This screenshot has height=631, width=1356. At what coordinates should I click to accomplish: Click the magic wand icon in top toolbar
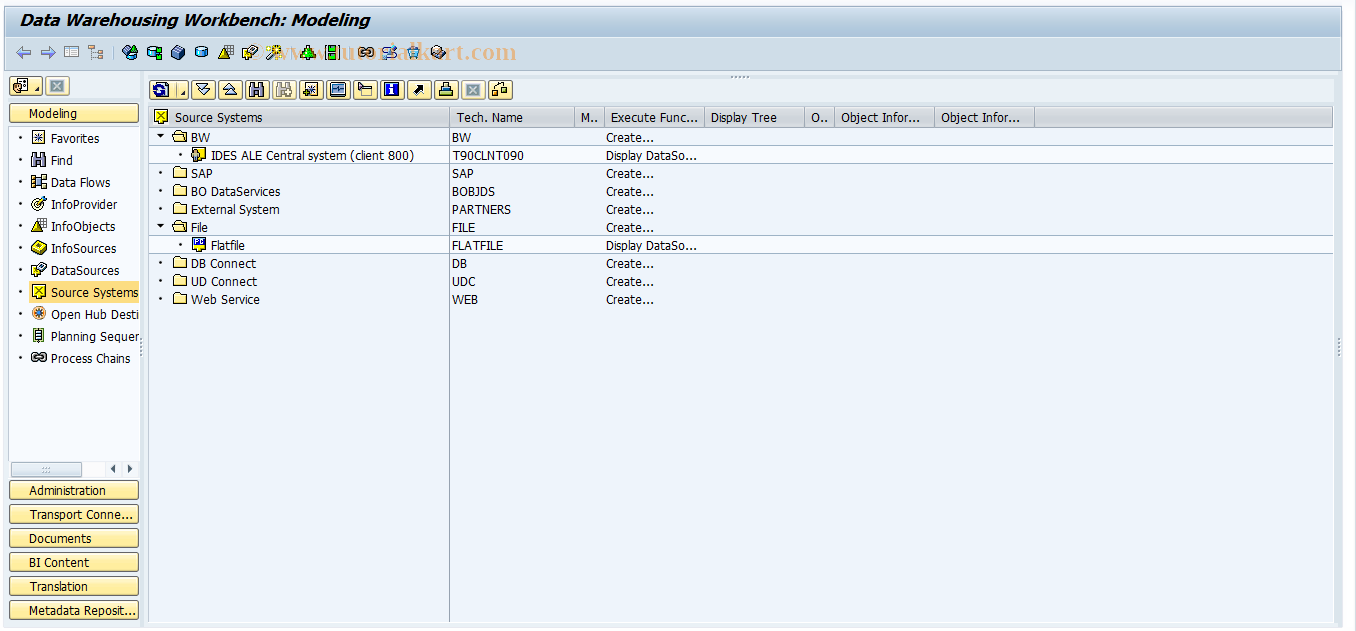pyautogui.click(x=274, y=52)
